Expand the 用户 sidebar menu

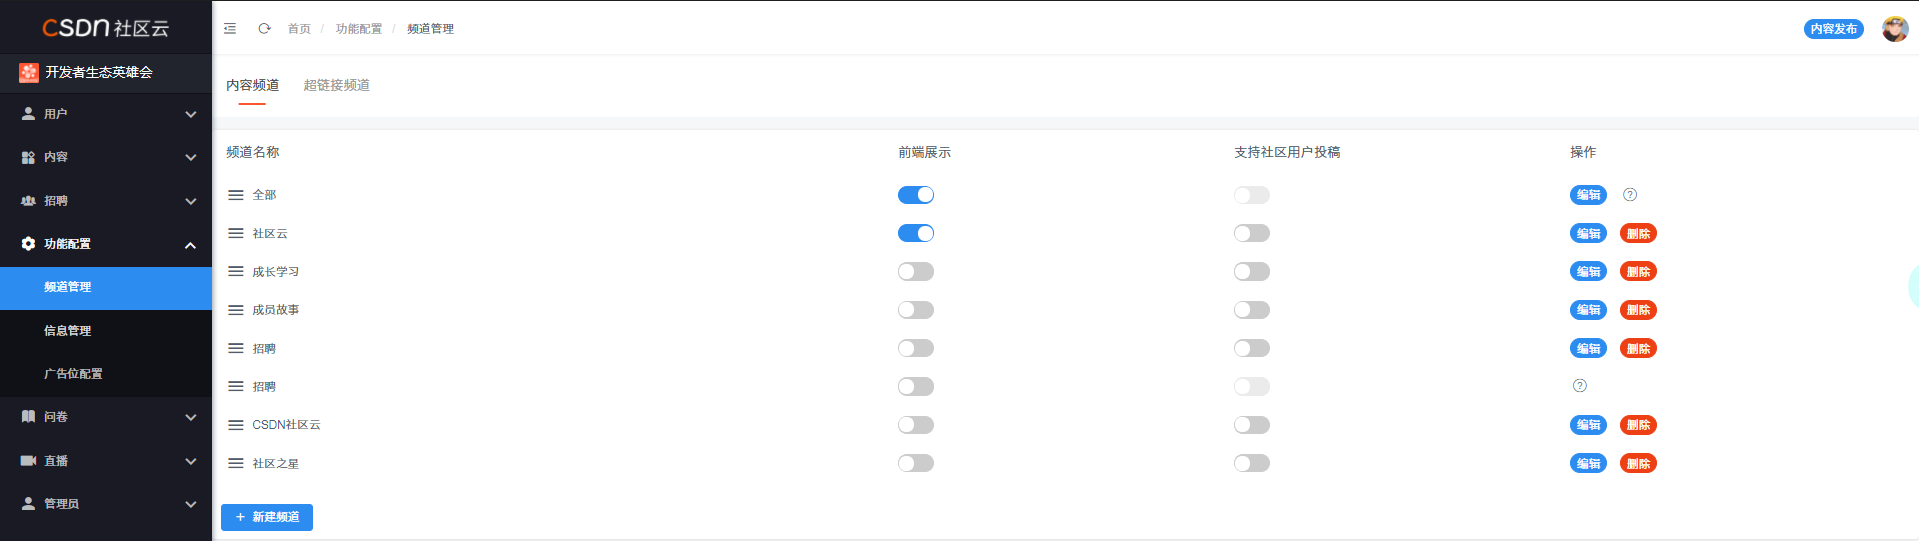click(106, 114)
